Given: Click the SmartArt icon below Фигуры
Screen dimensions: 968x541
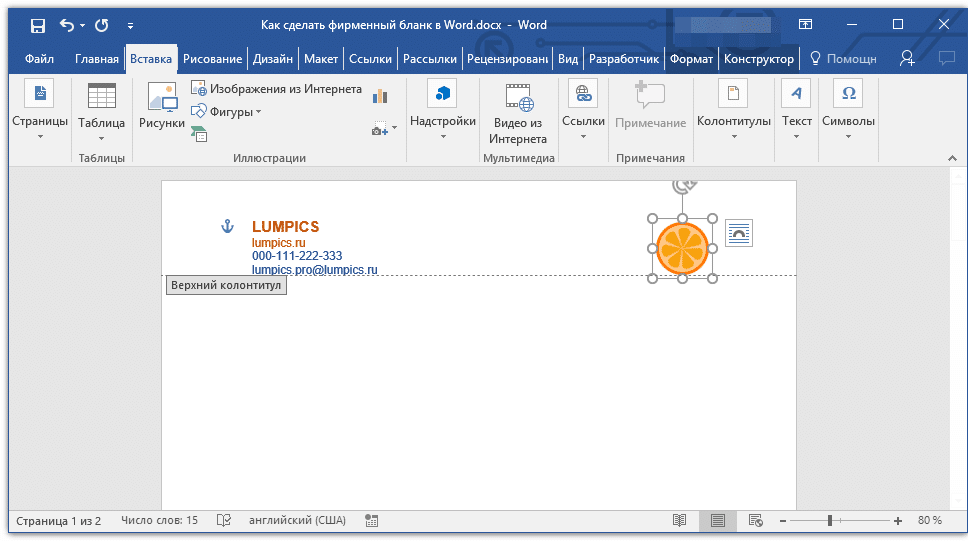Looking at the screenshot, I should click(x=199, y=134).
